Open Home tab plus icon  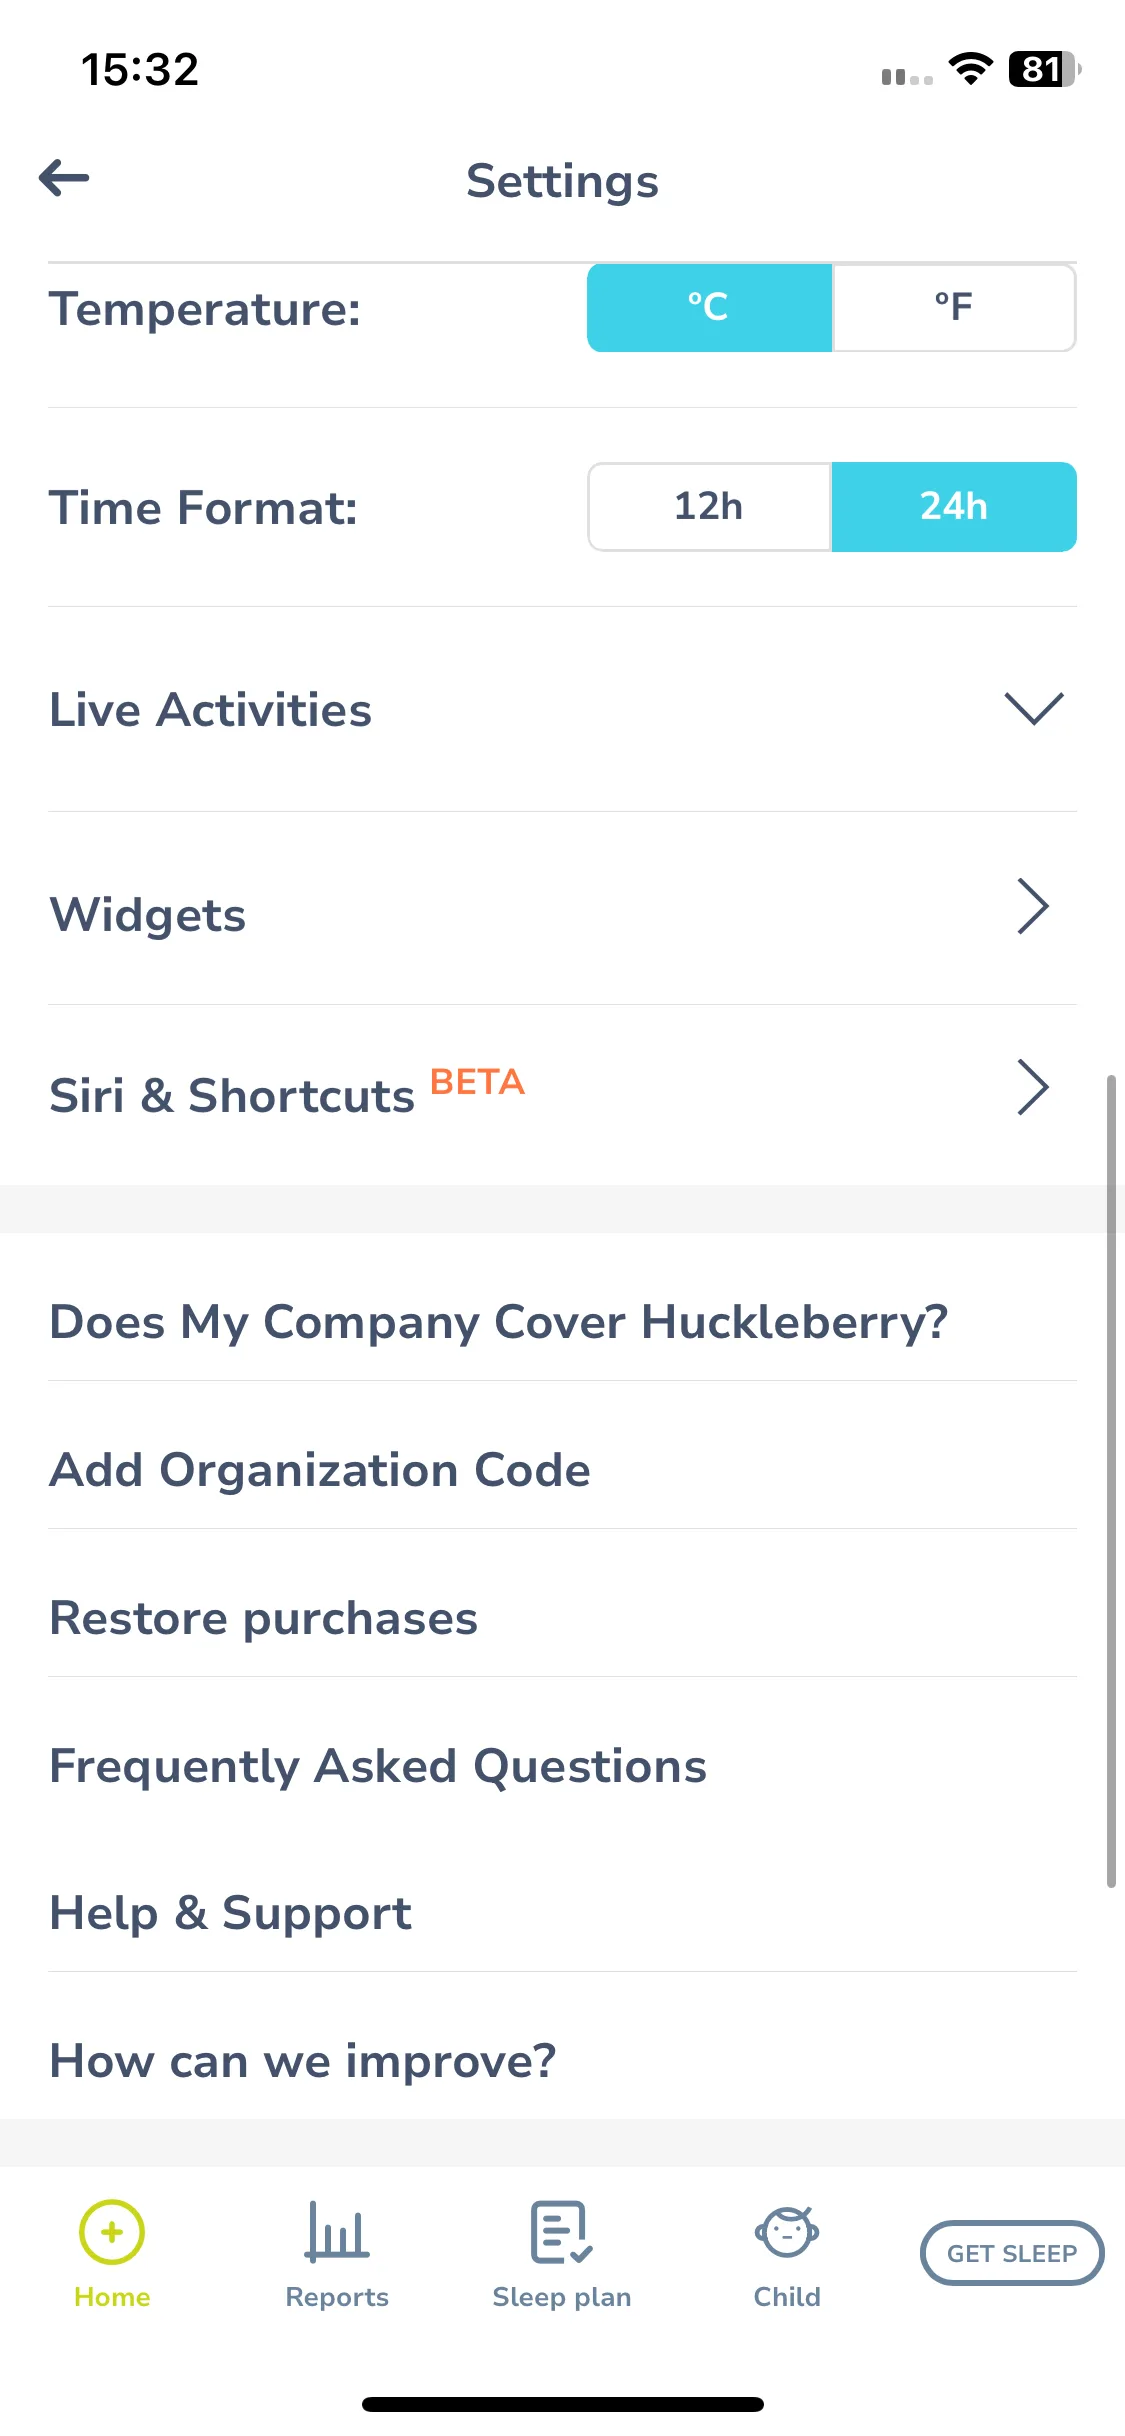pos(112,2232)
